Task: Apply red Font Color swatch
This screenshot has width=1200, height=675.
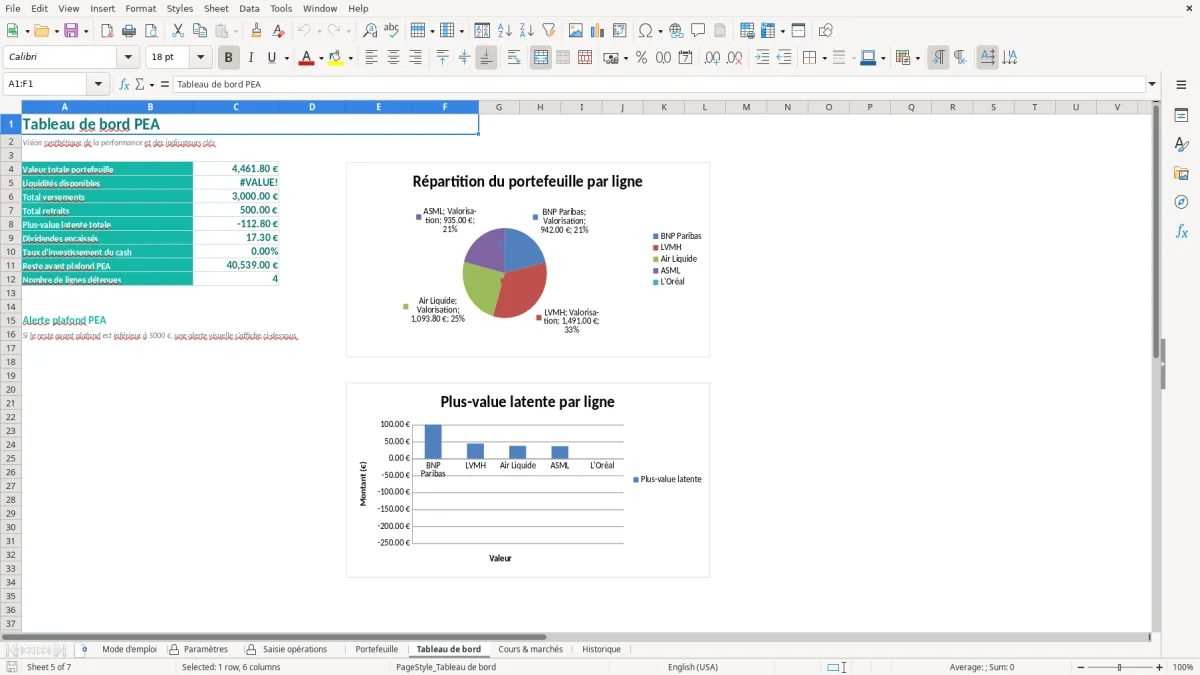Action: [306, 58]
